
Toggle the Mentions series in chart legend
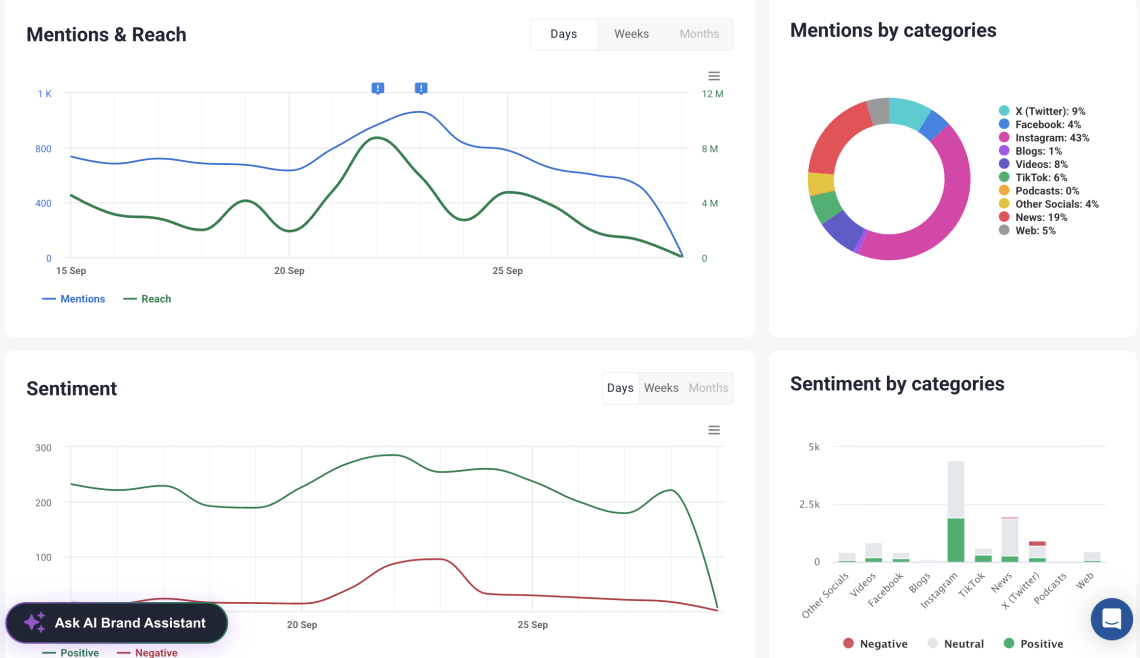pyautogui.click(x=74, y=299)
